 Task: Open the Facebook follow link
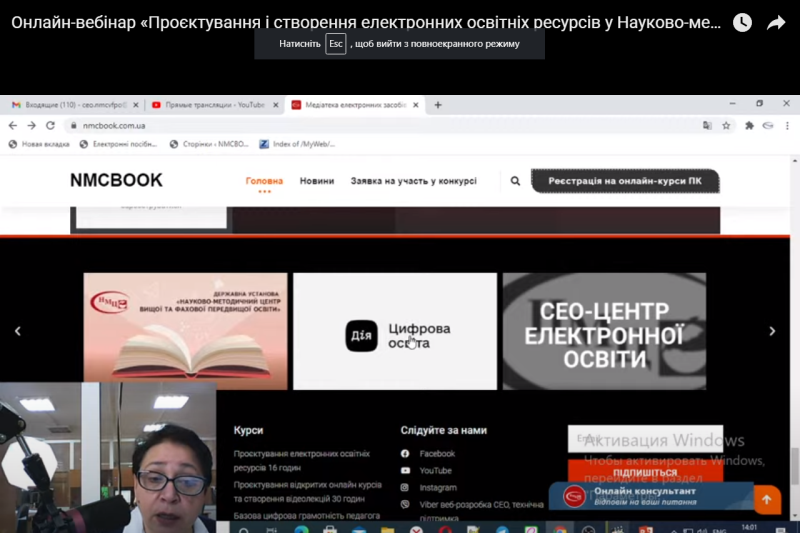[x=437, y=453]
